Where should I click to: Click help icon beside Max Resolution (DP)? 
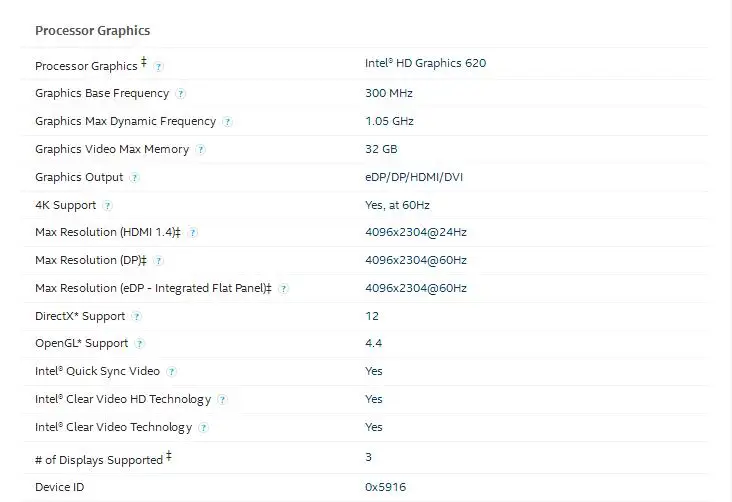pos(158,261)
